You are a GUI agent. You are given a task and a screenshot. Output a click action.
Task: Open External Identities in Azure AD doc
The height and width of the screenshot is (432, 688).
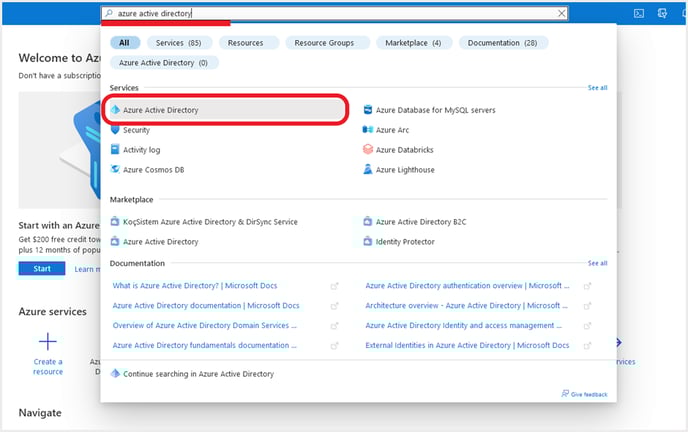click(x=467, y=345)
